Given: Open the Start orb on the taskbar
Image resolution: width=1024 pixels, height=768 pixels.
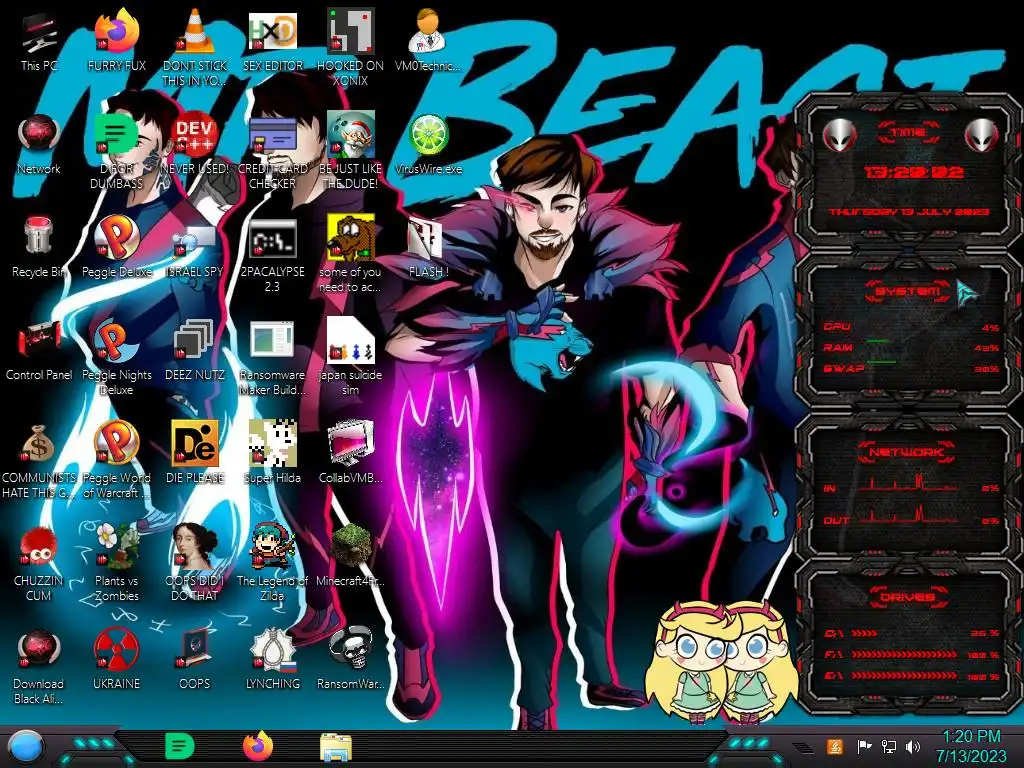Looking at the screenshot, I should tap(24, 746).
